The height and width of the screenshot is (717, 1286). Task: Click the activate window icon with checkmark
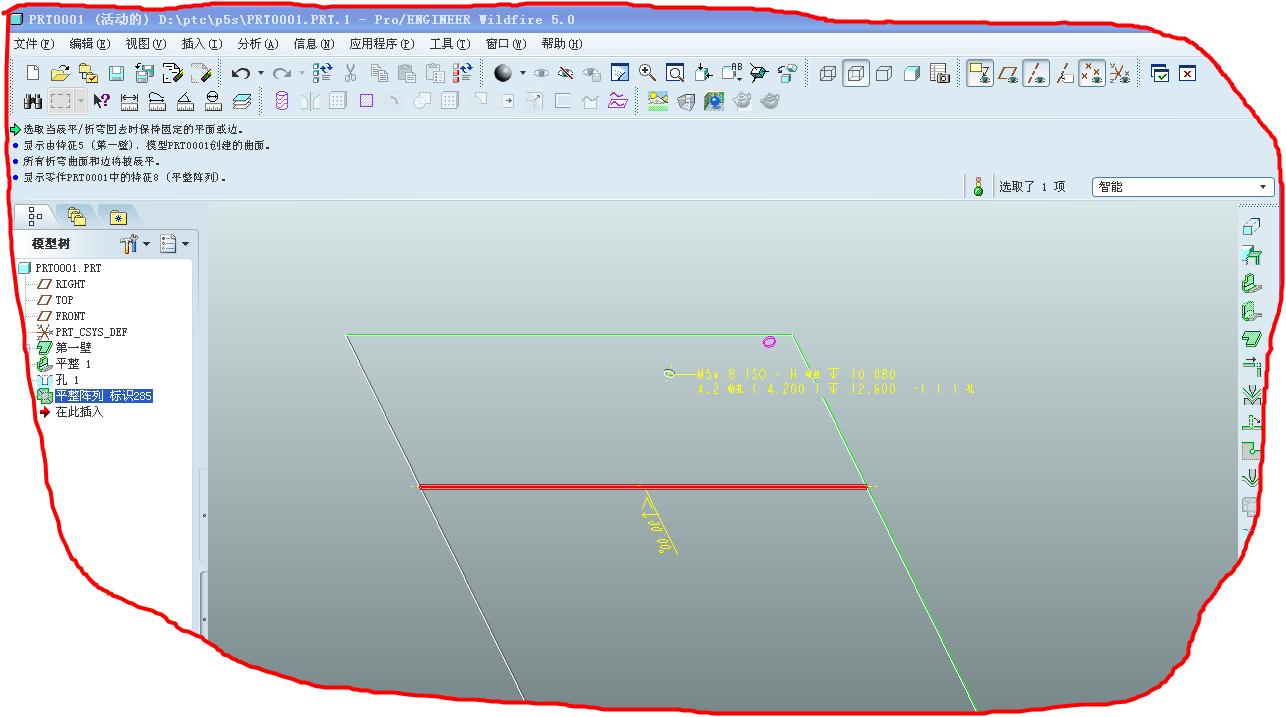point(1160,73)
